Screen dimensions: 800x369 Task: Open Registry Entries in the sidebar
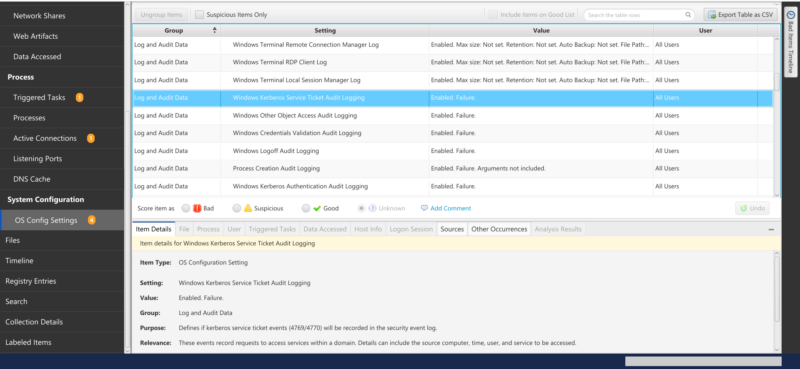(62, 281)
